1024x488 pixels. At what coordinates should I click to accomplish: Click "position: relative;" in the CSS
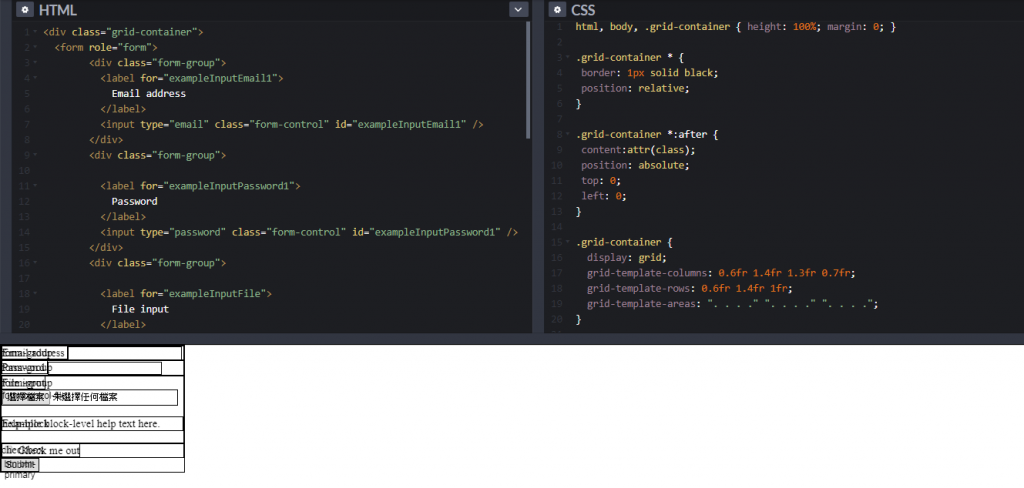click(635, 88)
